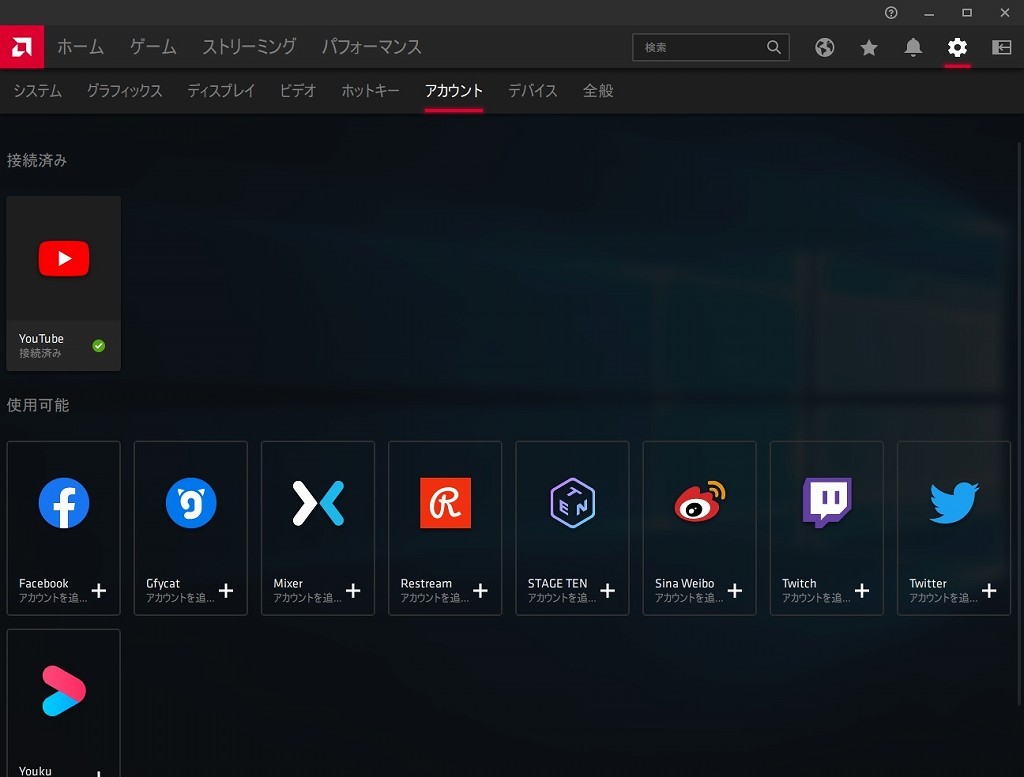Click the green YouTube connected checkmark
This screenshot has height=777, width=1024.
tap(99, 345)
